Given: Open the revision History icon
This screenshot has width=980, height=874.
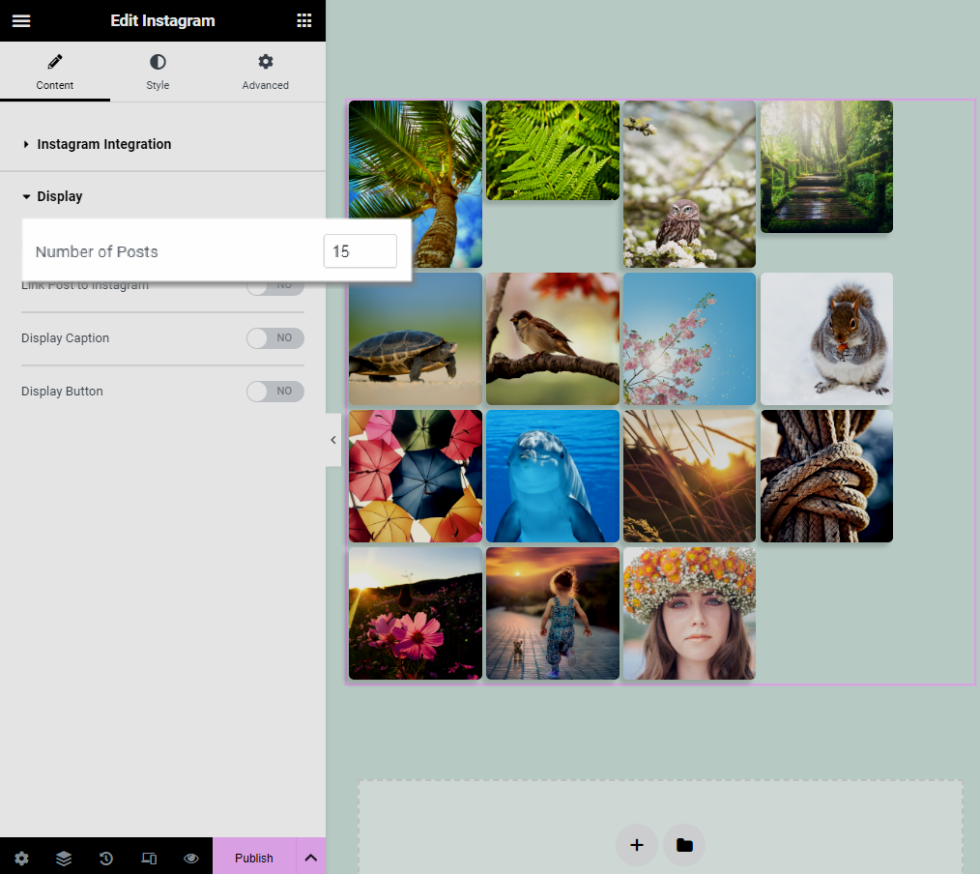Looking at the screenshot, I should coord(106,858).
